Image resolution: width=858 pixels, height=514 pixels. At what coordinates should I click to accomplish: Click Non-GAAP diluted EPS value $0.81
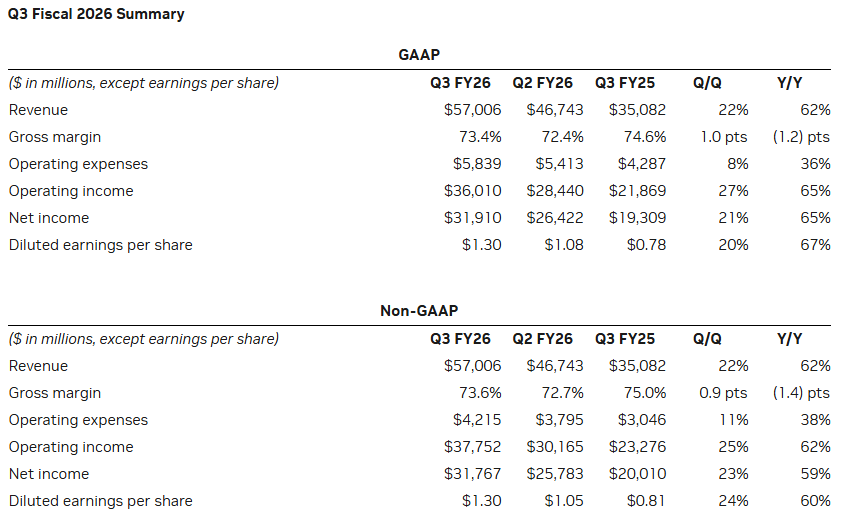click(x=645, y=501)
